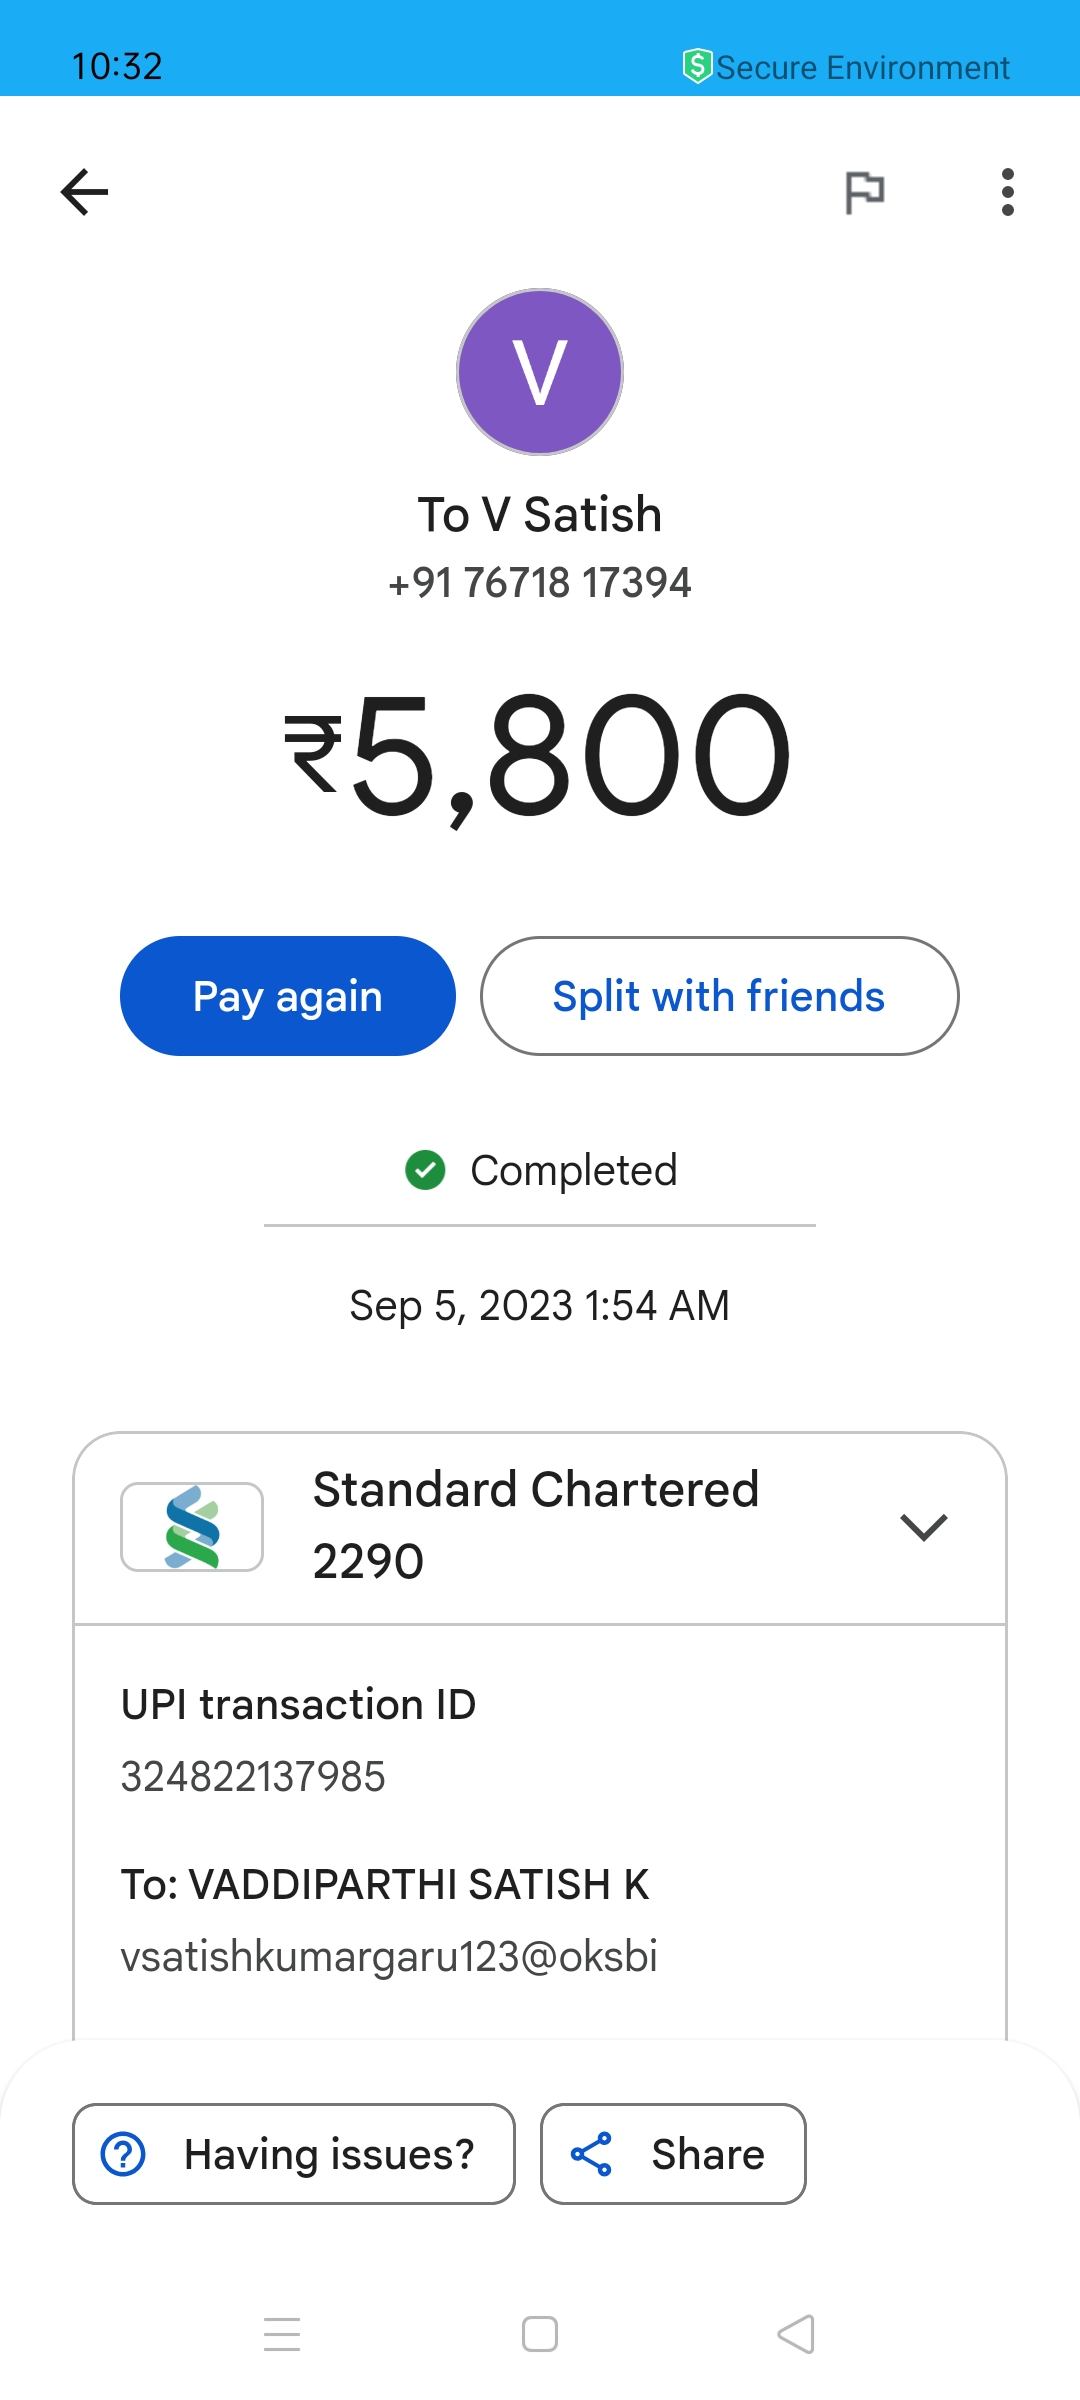Screen dimensions: 1080x2400
Task: Open Android recent apps menu
Action: coord(282,2334)
